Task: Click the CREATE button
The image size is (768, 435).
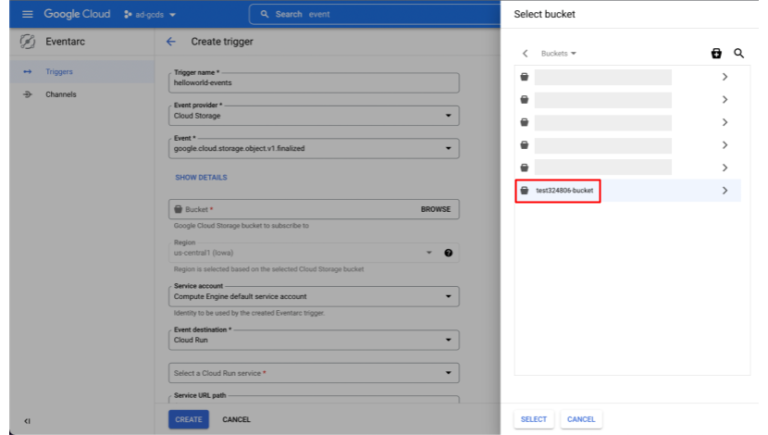Action: tap(189, 419)
